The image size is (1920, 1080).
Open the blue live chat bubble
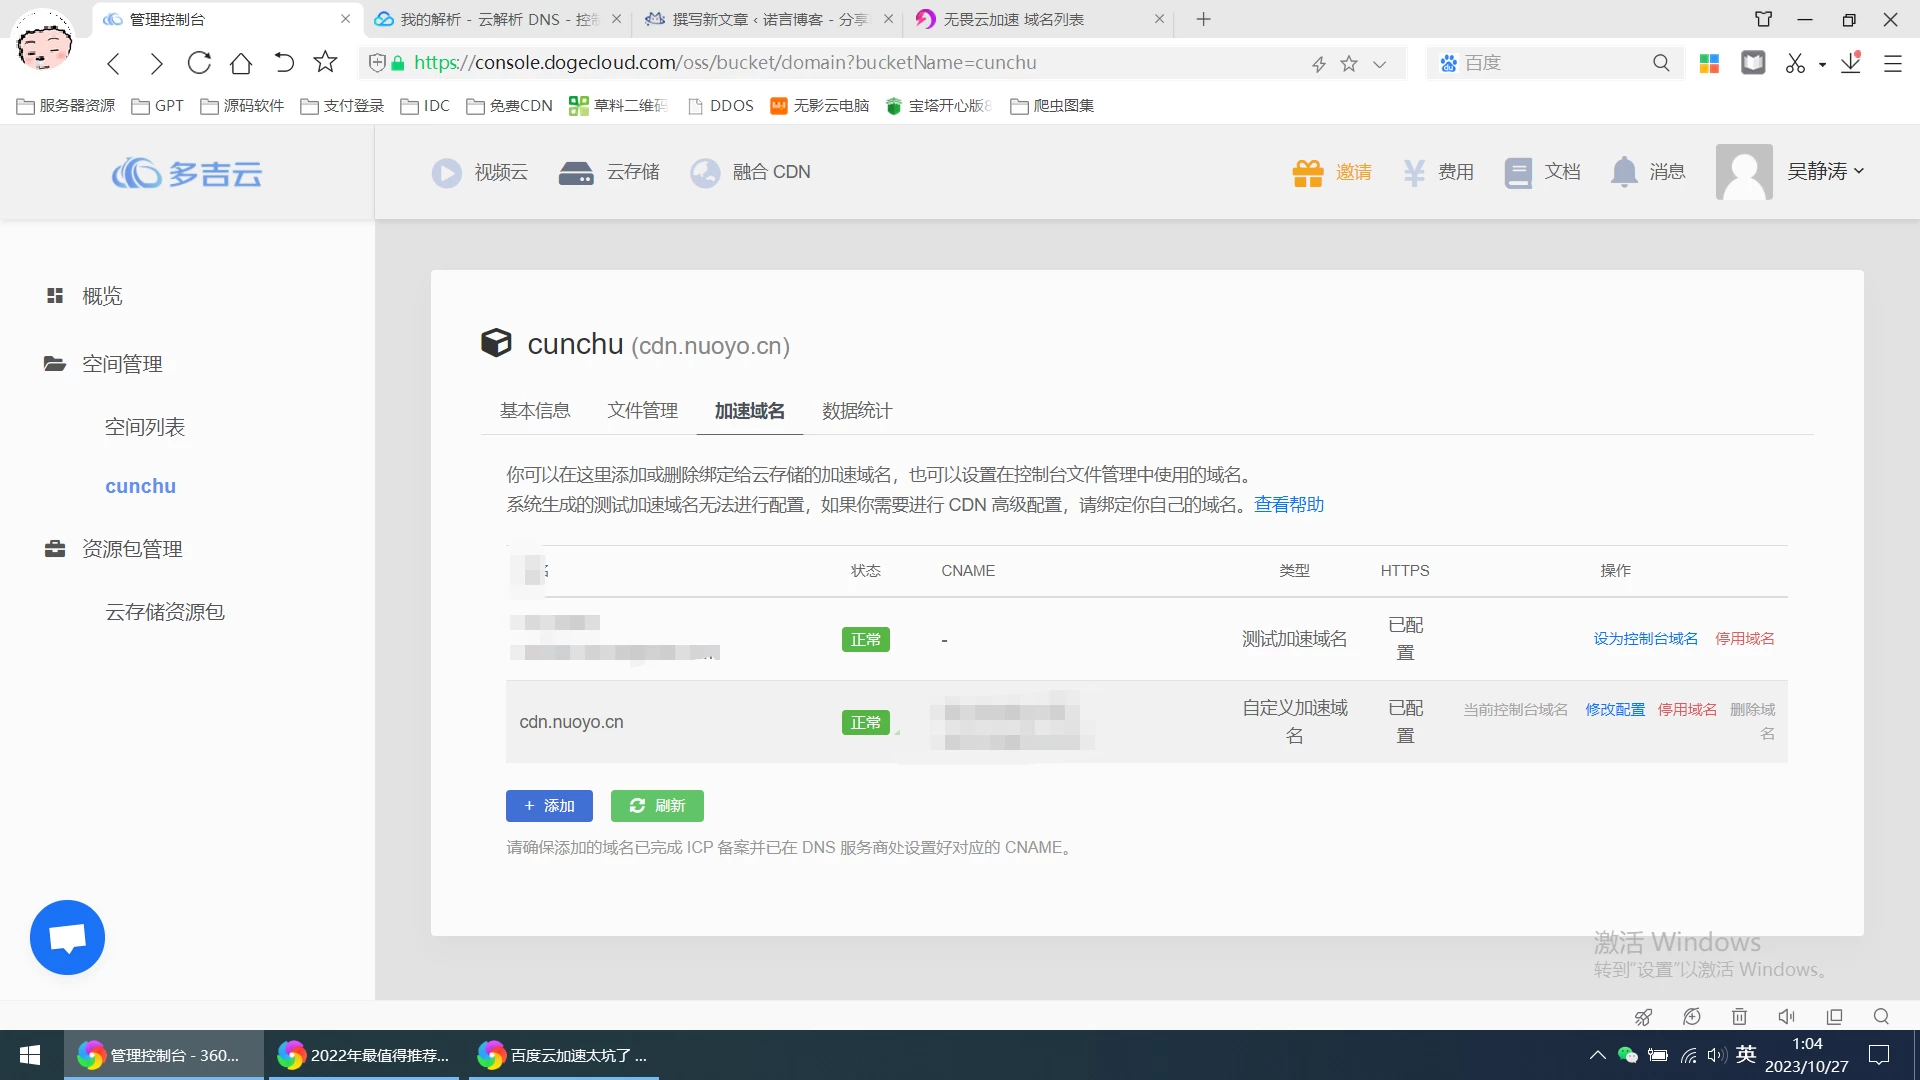(x=67, y=937)
